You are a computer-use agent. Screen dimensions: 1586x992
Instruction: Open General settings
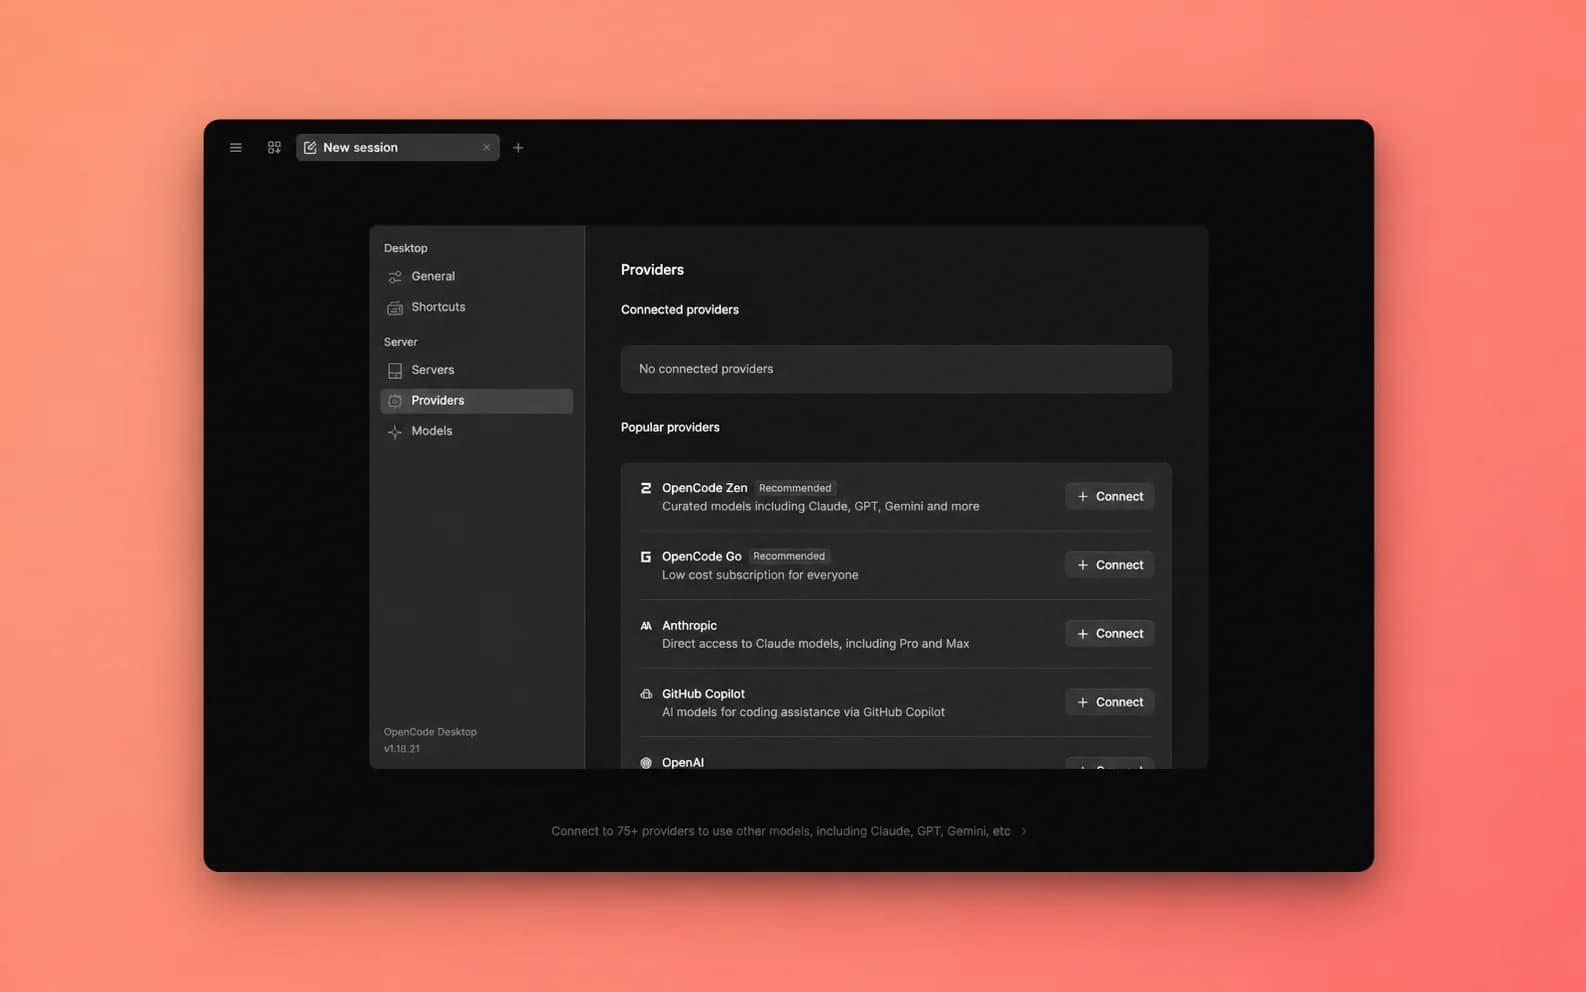(477, 276)
